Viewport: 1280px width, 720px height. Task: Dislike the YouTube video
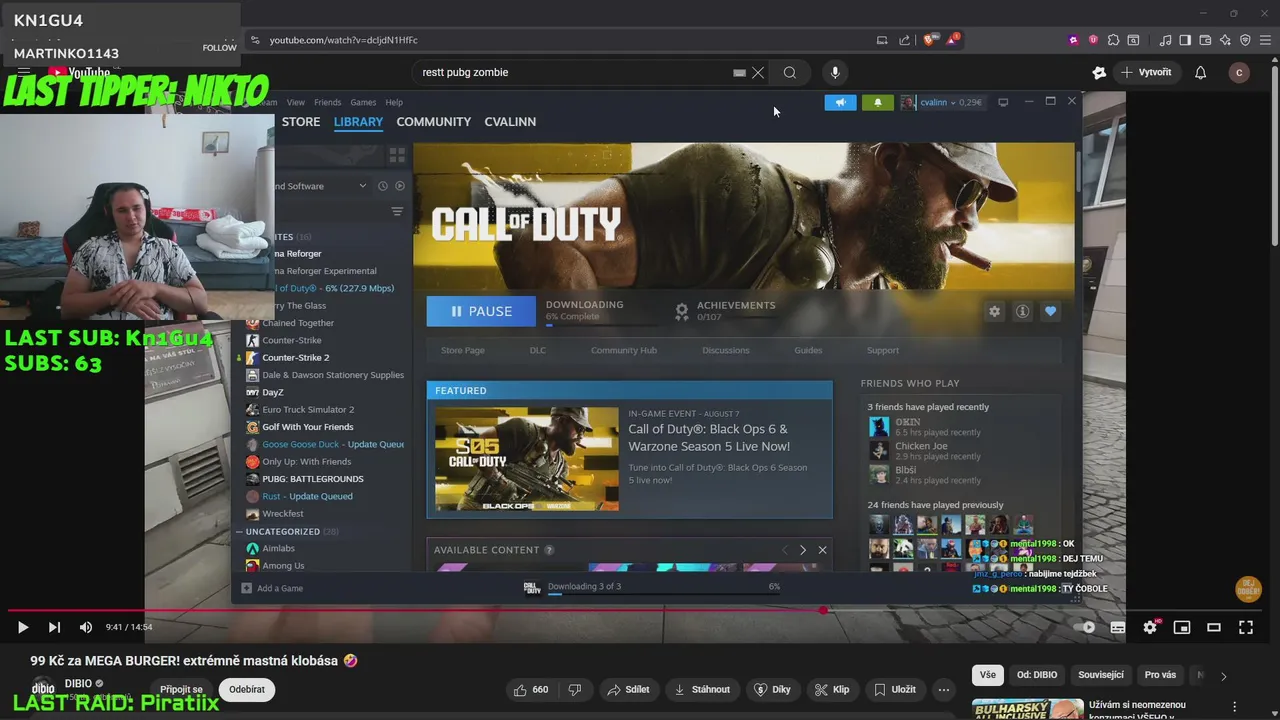click(x=575, y=689)
